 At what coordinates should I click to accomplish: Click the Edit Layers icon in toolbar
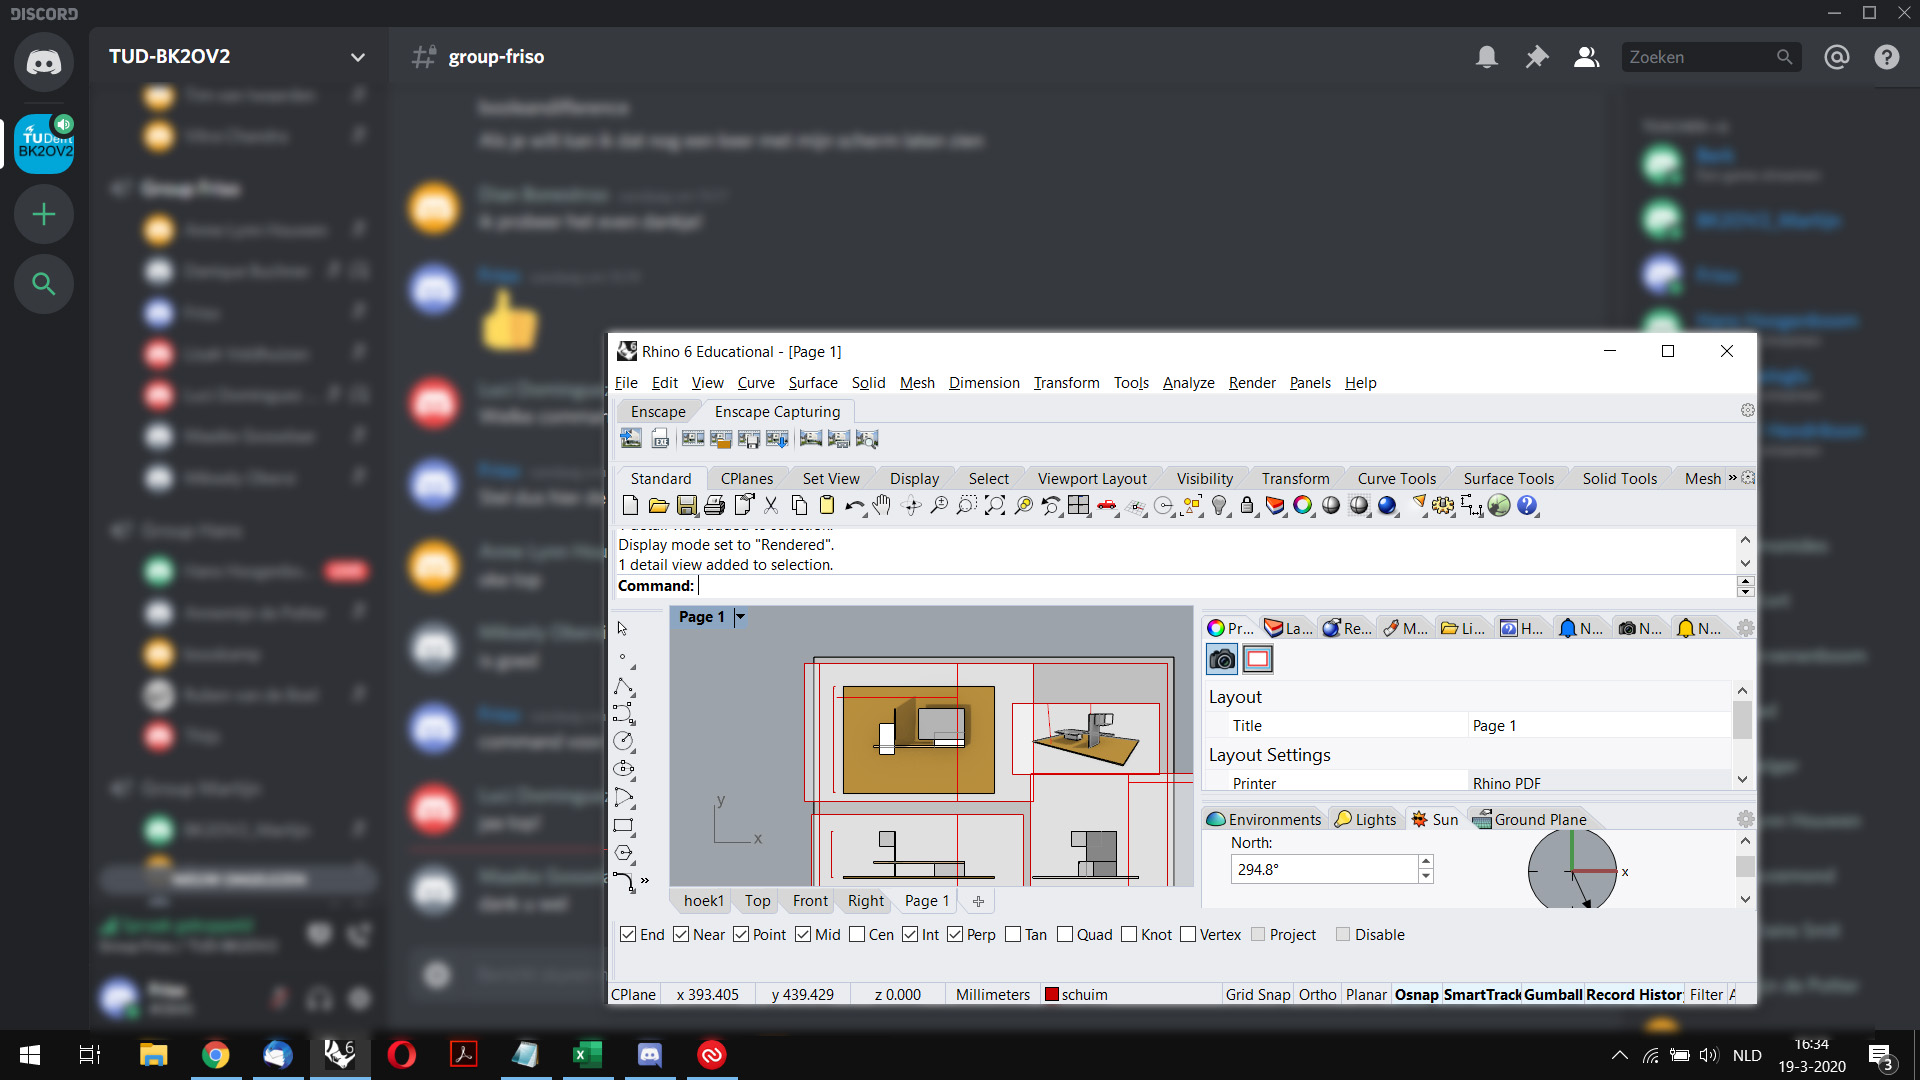1275,506
